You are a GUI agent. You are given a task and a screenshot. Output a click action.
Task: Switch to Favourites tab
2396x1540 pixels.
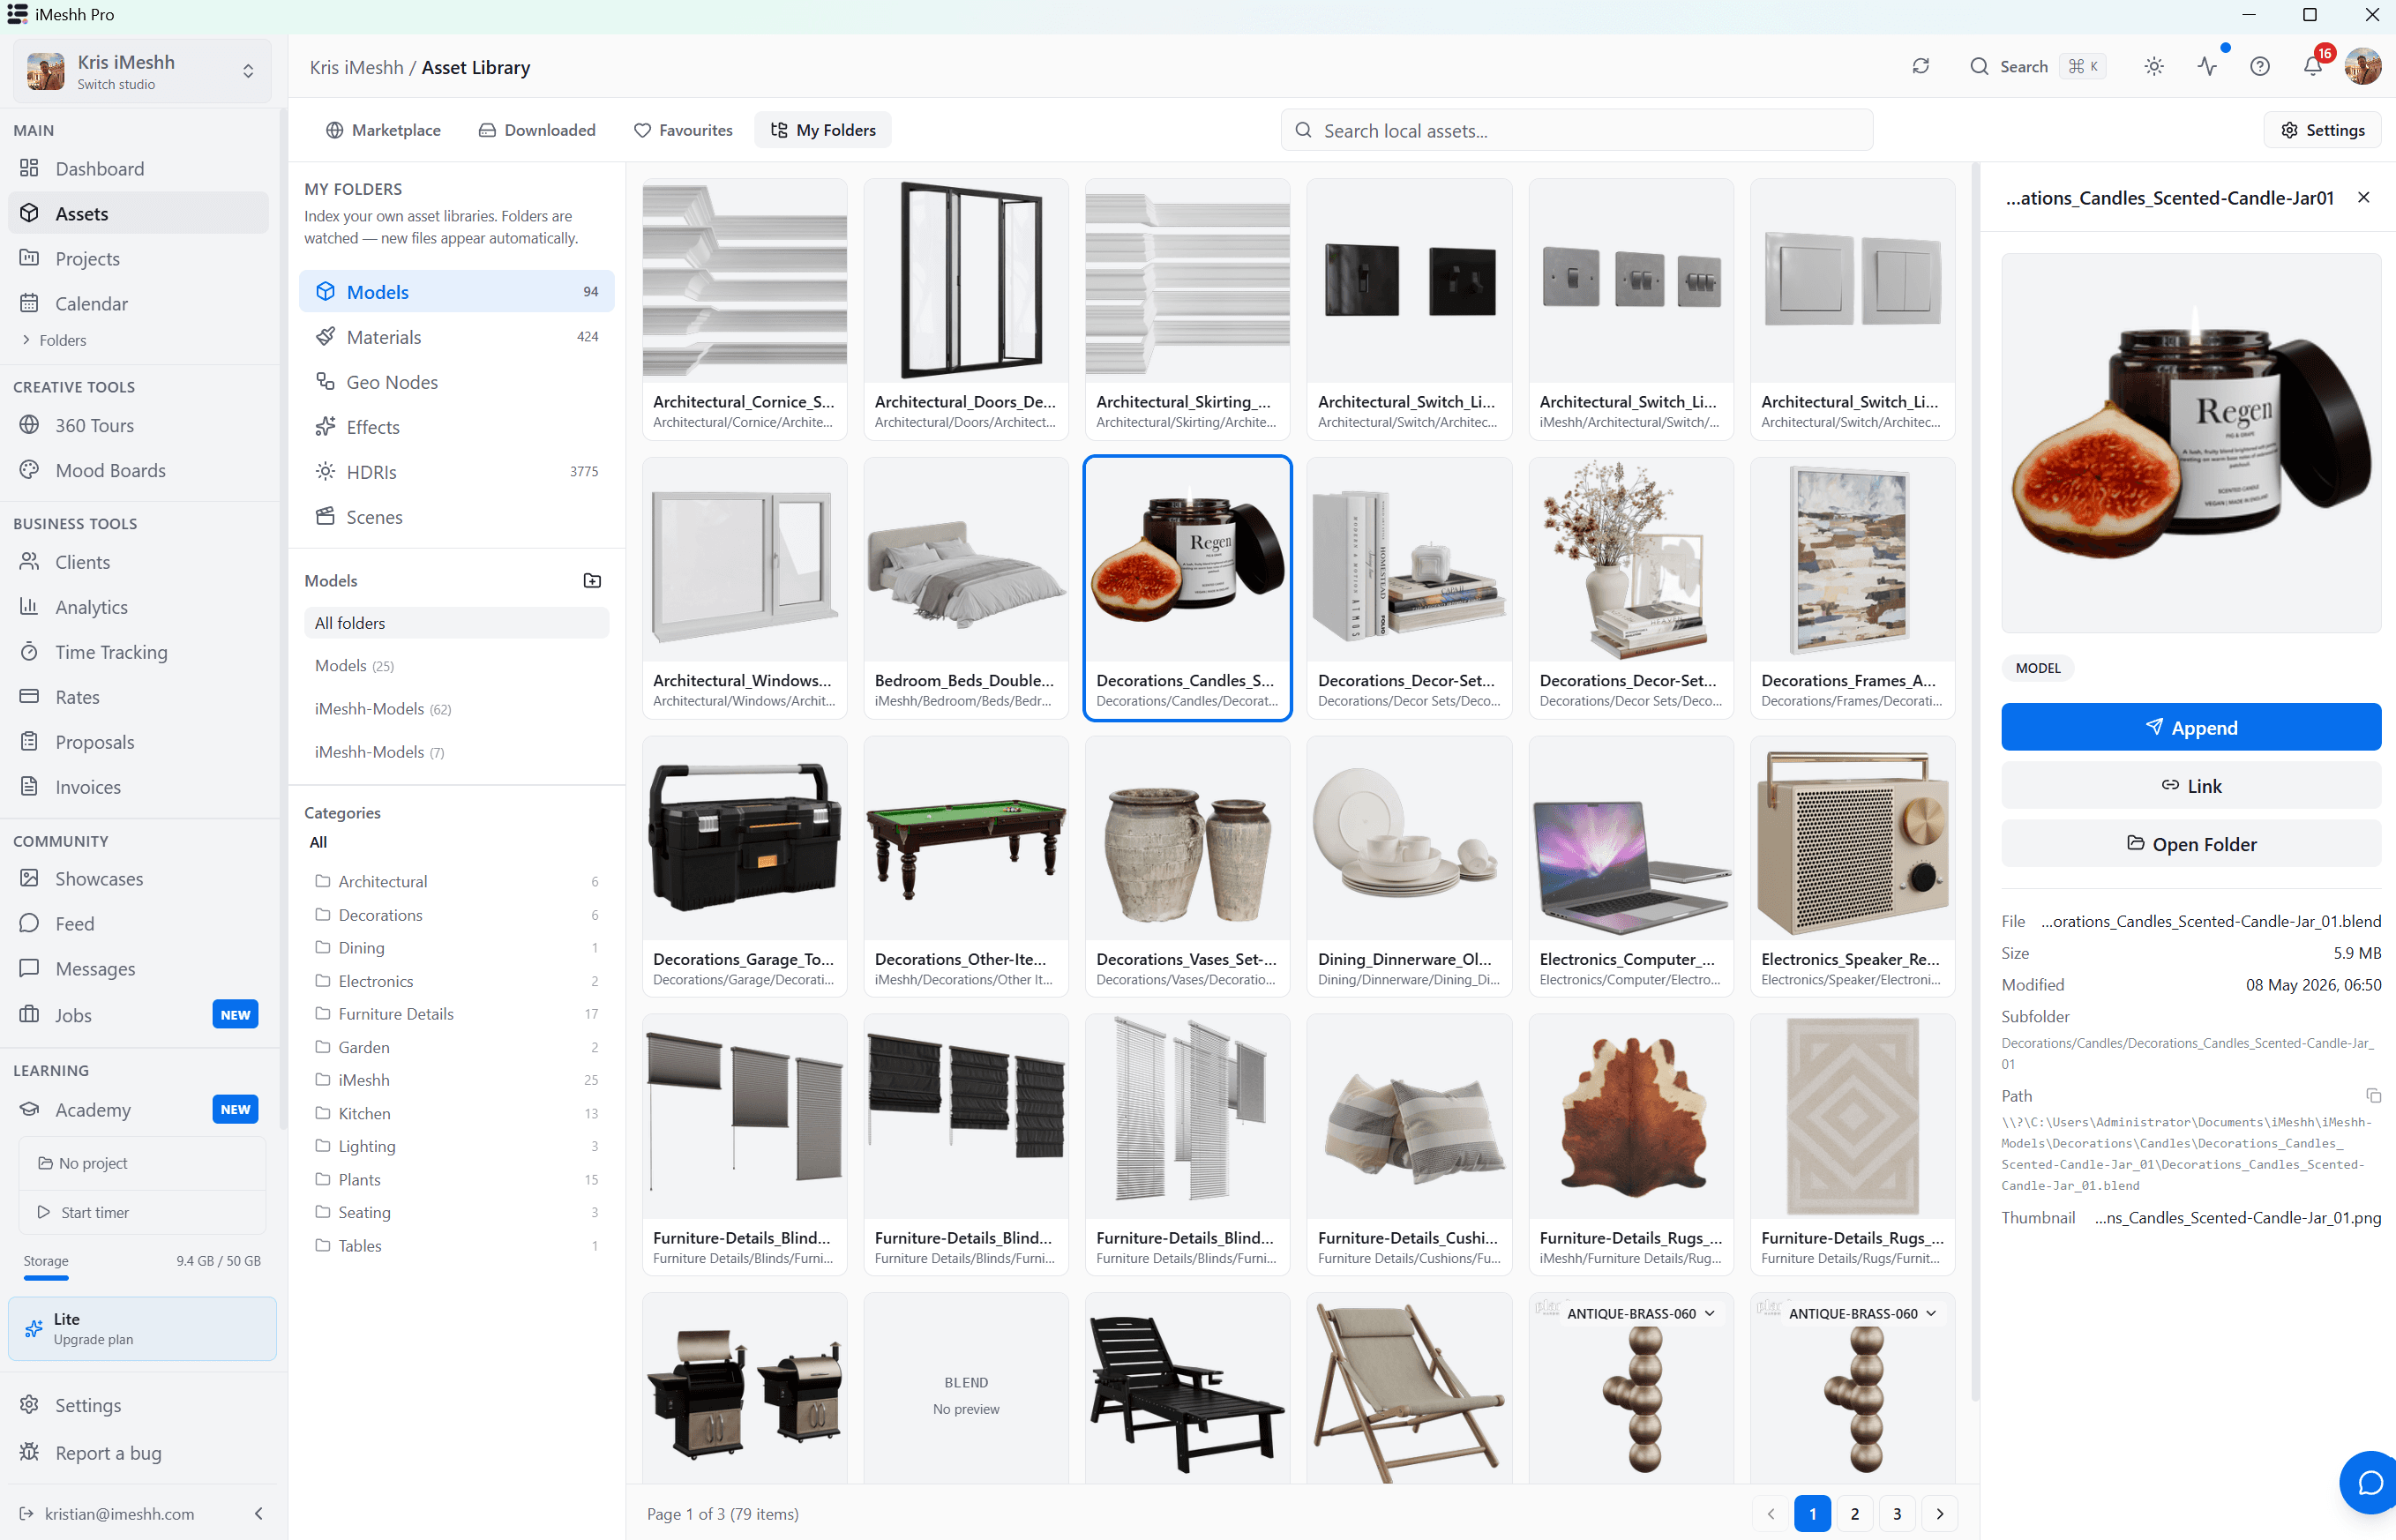pyautogui.click(x=683, y=130)
